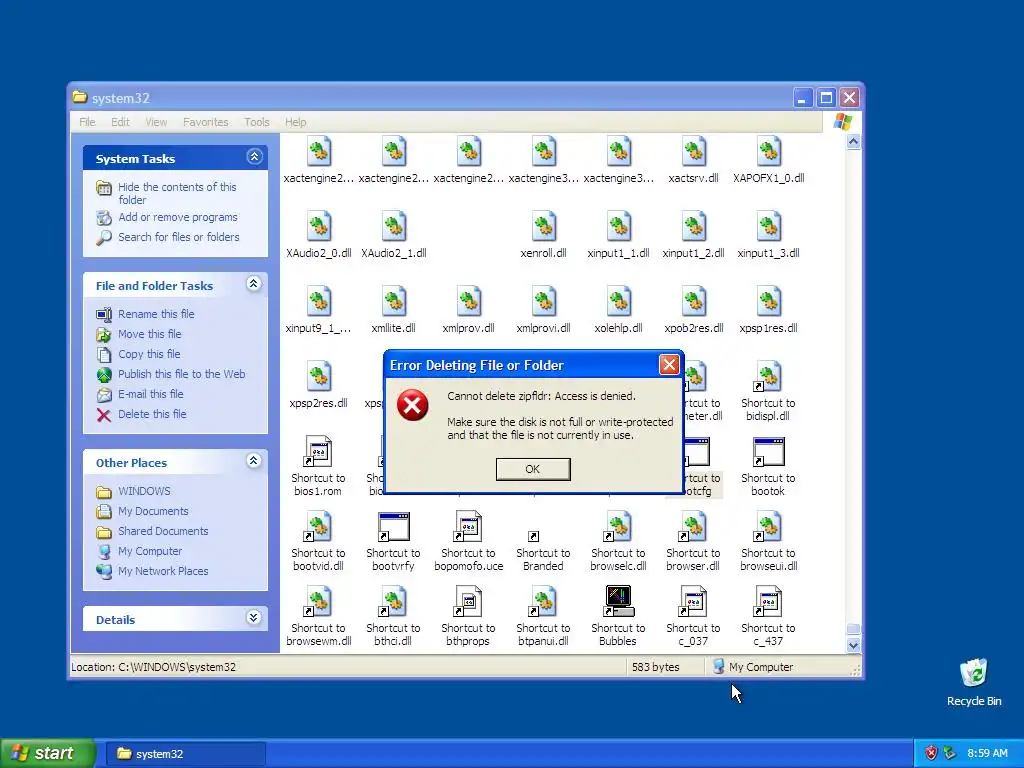This screenshot has height=768, width=1024.
Task: Open the Edit menu
Action: coord(120,122)
